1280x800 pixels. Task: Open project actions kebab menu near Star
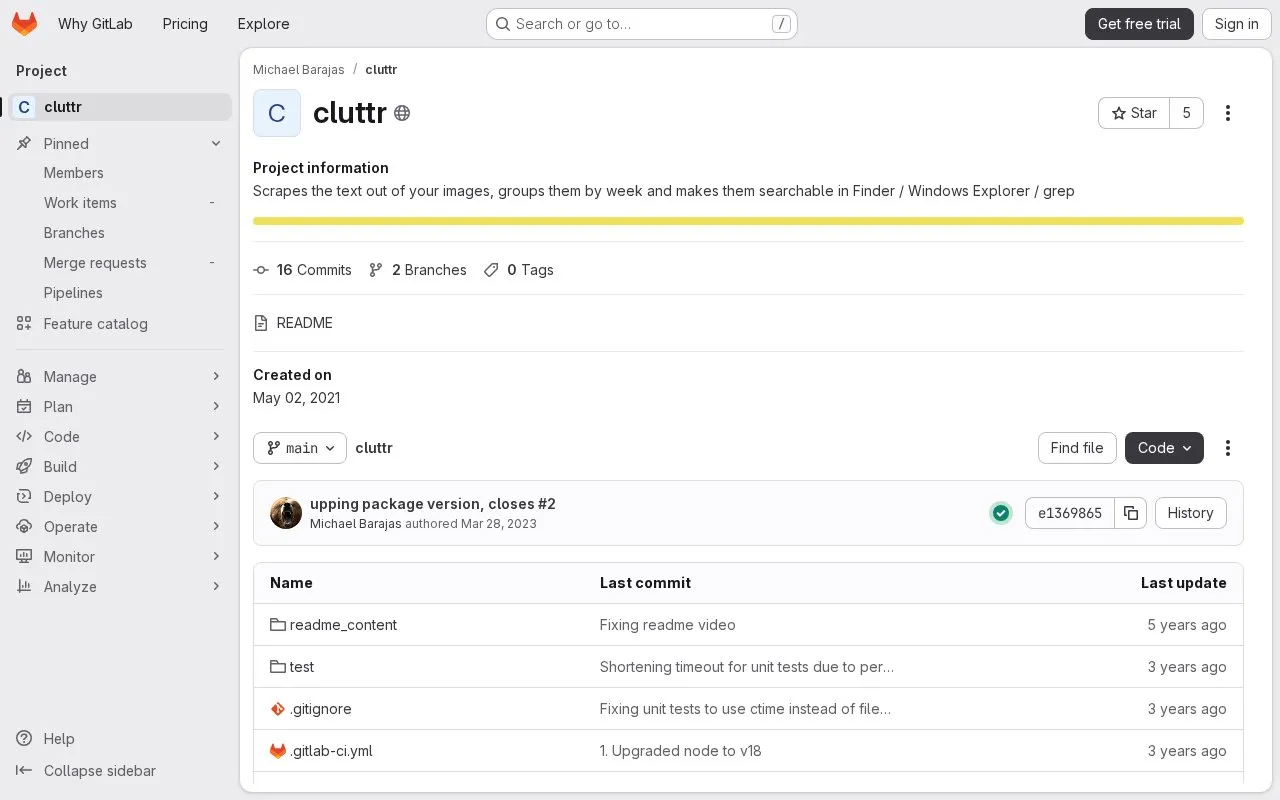(x=1228, y=113)
